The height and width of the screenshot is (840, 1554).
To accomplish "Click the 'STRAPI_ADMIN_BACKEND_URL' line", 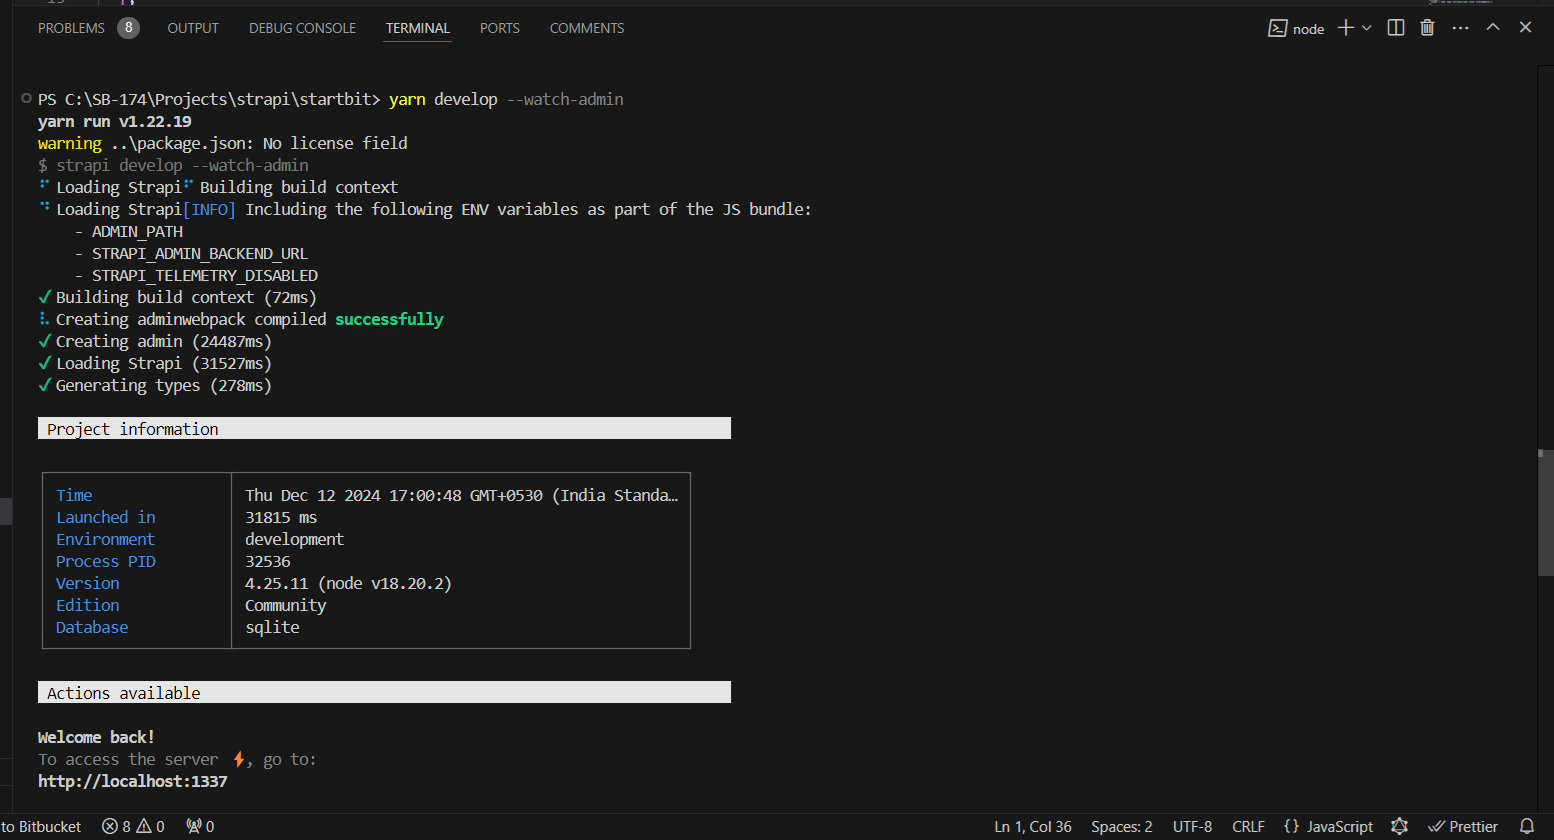I will point(200,253).
